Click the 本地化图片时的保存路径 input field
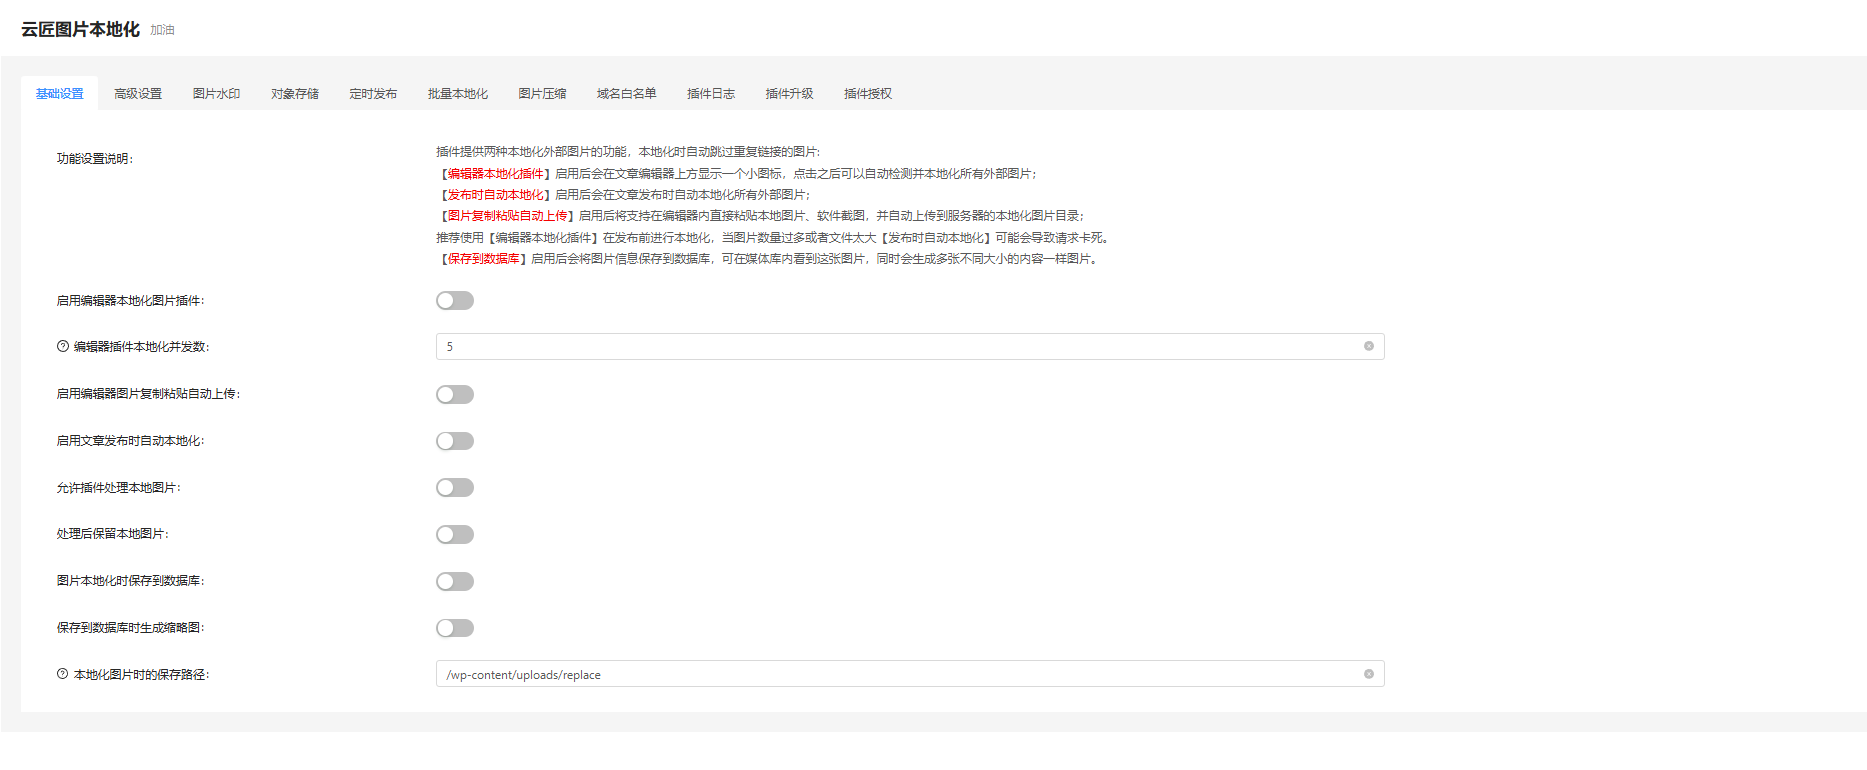 (x=910, y=674)
